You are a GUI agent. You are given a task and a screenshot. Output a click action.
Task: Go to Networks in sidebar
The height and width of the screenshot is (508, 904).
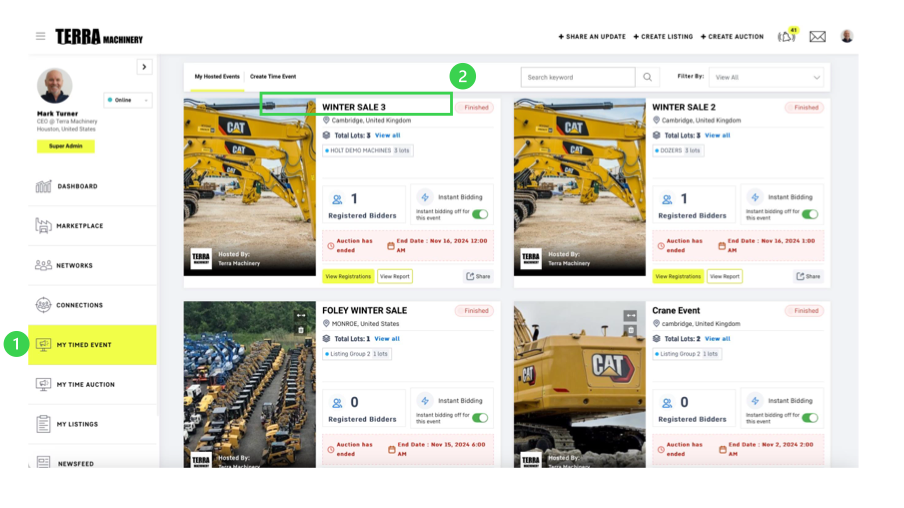pyautogui.click(x=92, y=265)
